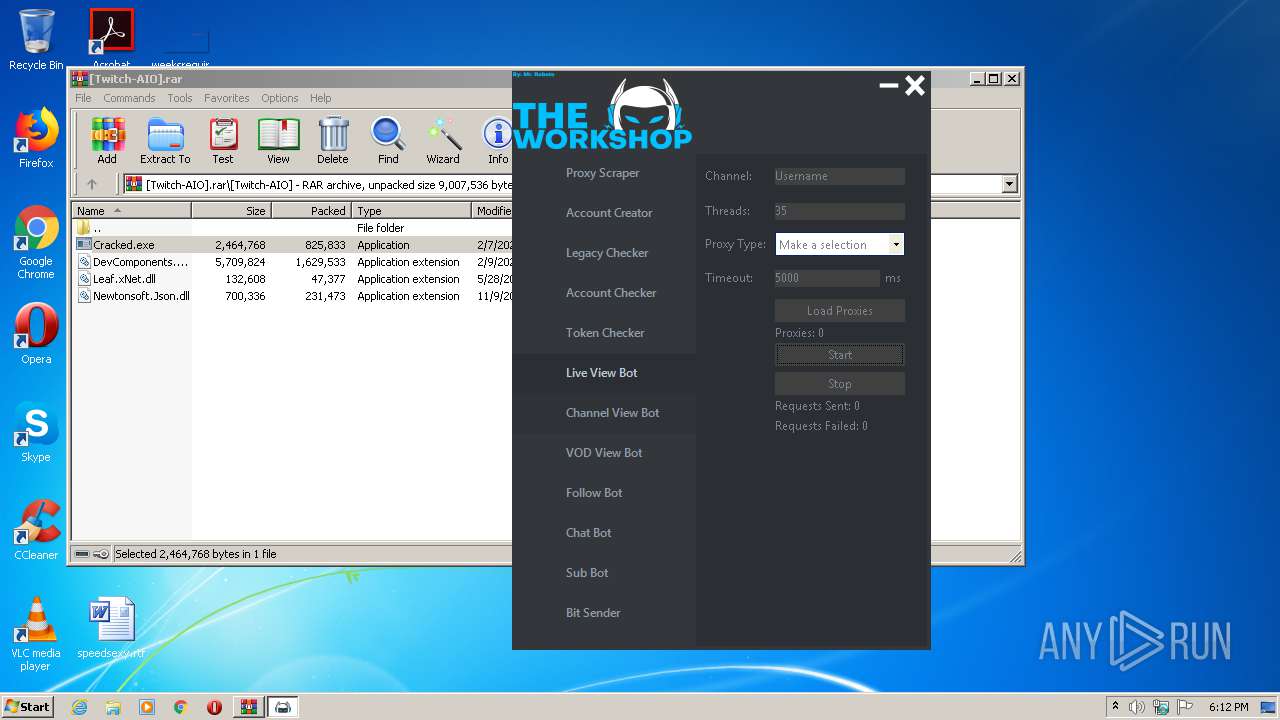Click the Extract To toolbar icon
Image resolution: width=1280 pixels, height=720 pixels.
pos(165,140)
